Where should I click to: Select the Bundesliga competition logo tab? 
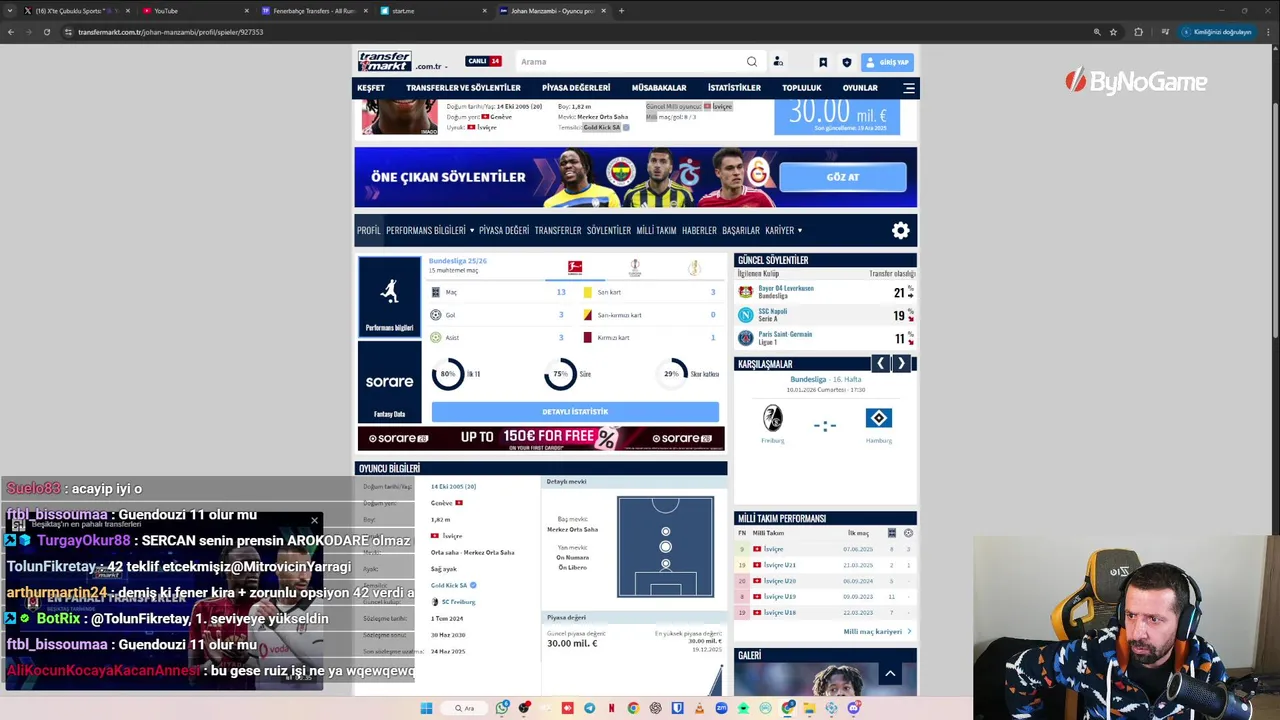pos(575,267)
